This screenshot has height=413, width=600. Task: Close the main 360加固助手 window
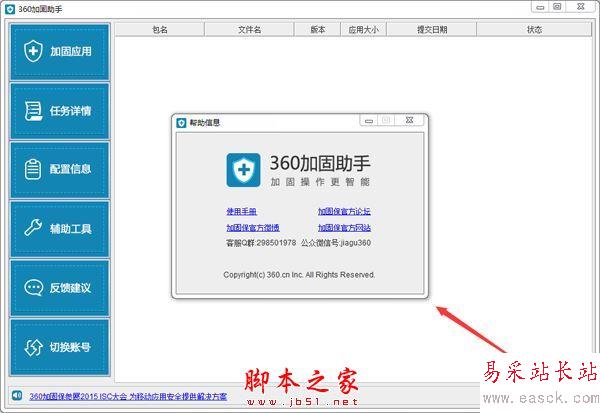click(580, 7)
